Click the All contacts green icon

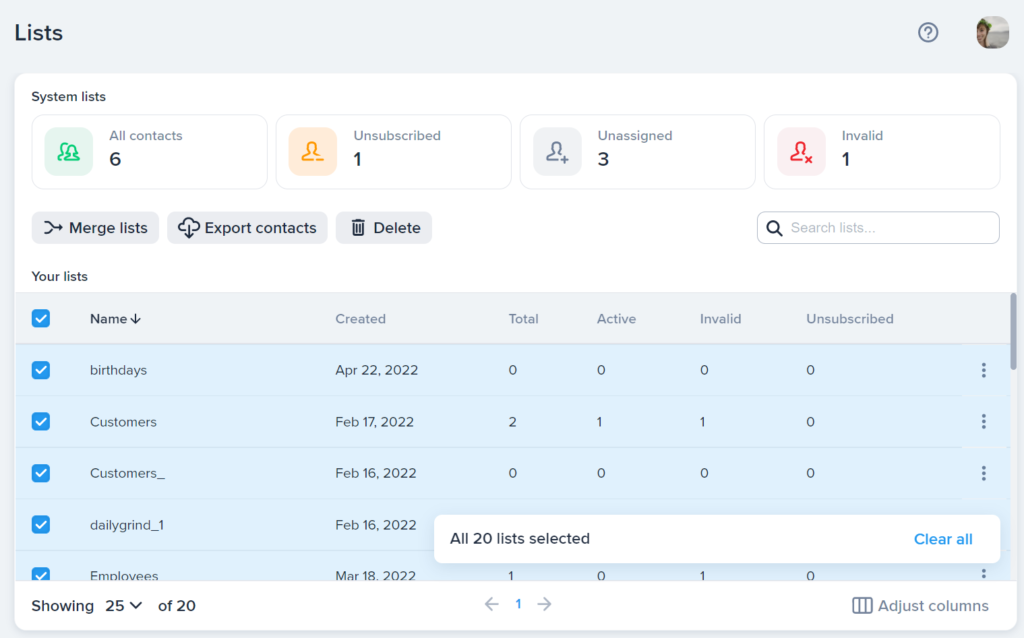[69, 151]
